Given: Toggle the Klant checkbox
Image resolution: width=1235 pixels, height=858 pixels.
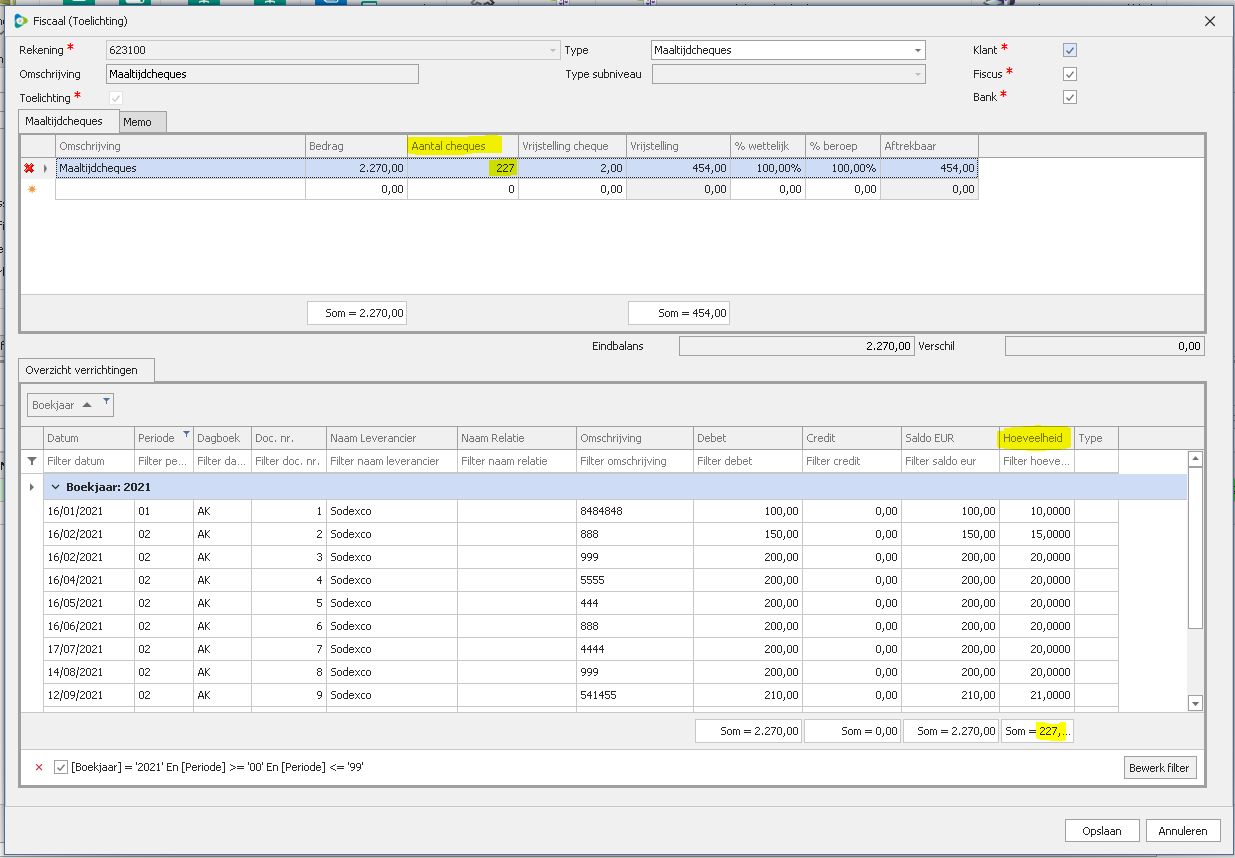Looking at the screenshot, I should (x=1070, y=50).
